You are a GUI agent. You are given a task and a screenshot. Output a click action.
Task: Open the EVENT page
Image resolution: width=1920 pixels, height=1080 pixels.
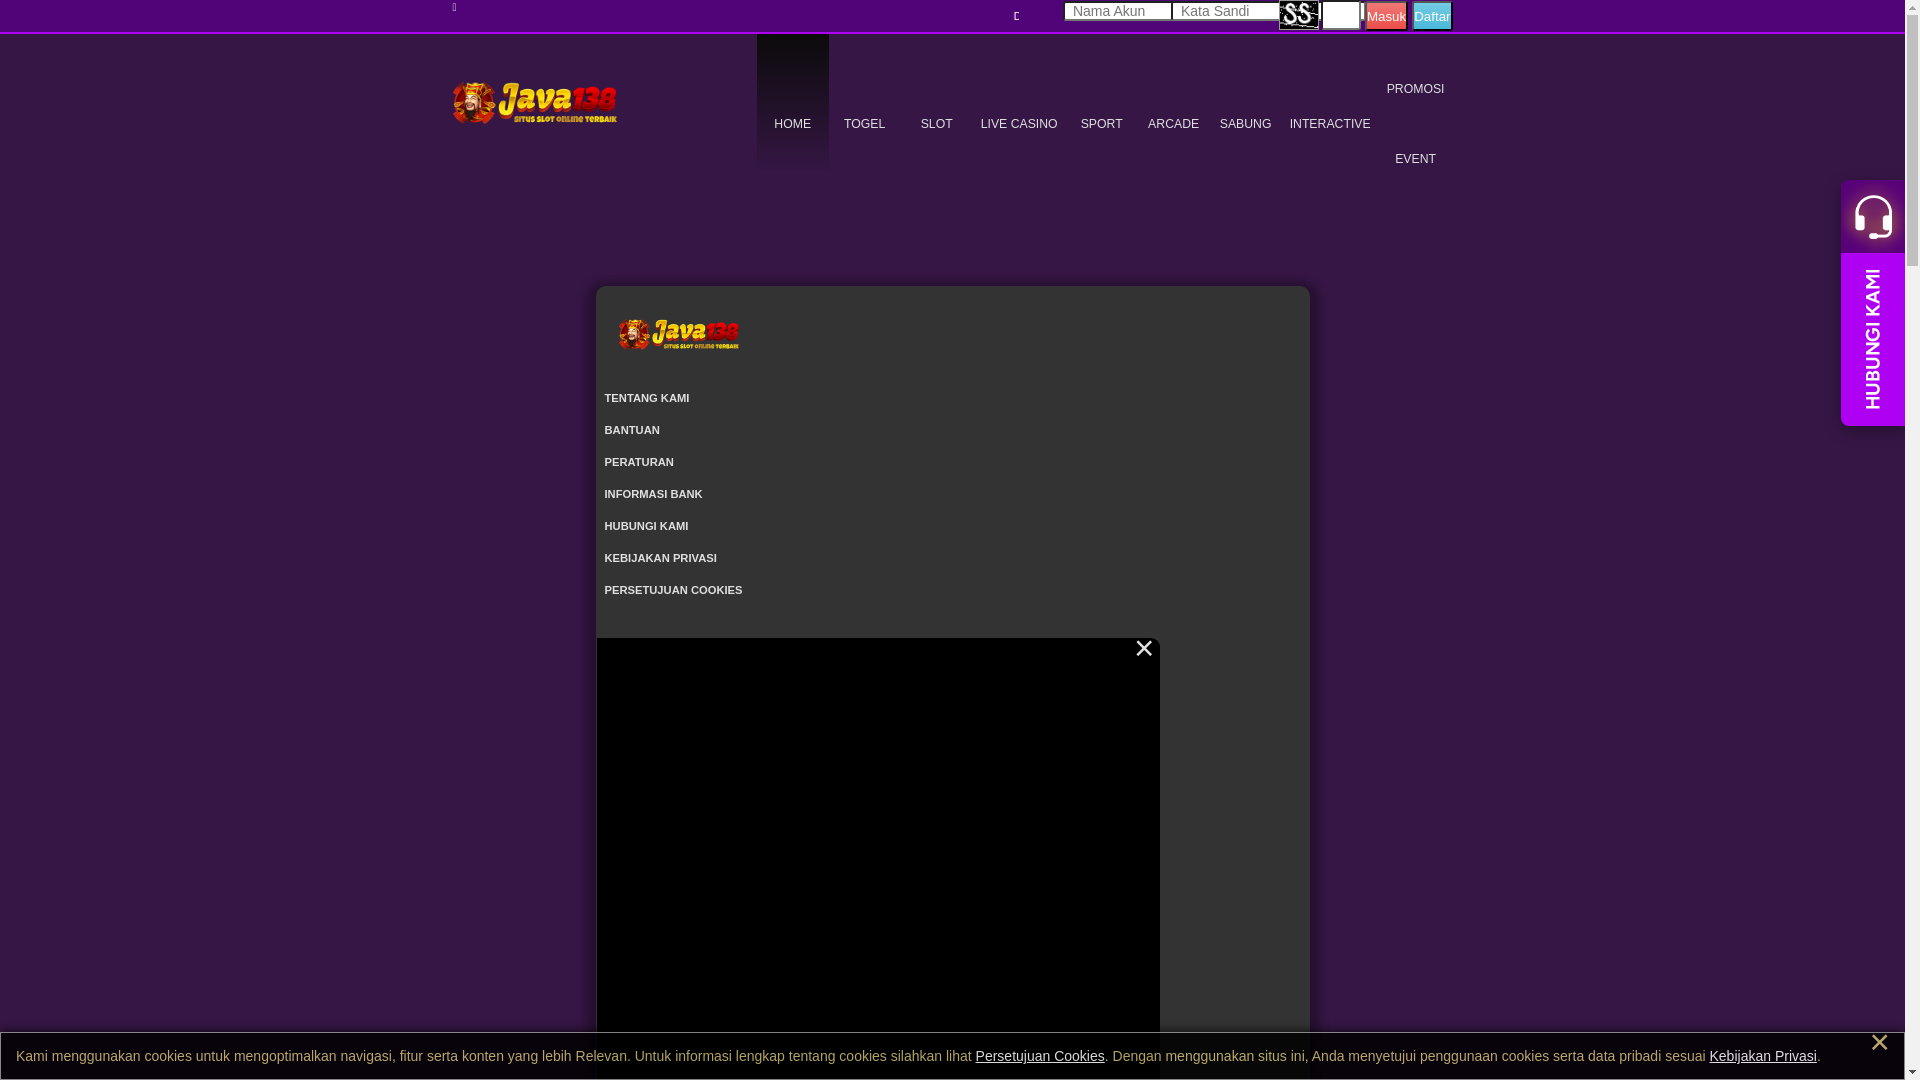tap(1415, 159)
